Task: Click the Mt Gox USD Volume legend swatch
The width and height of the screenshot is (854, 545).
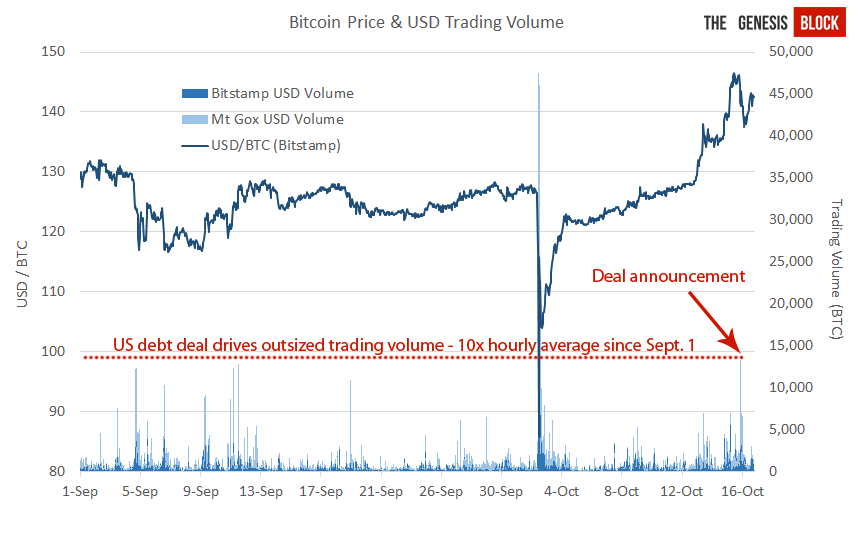Action: [x=194, y=120]
